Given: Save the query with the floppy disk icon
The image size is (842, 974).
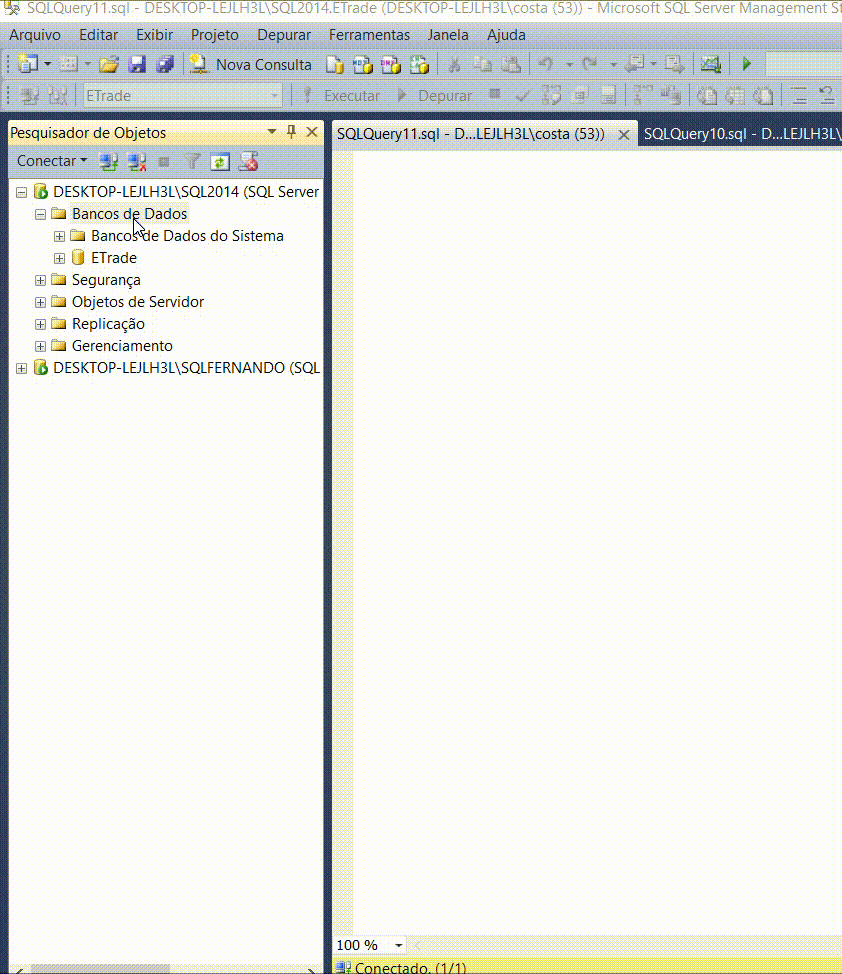Looking at the screenshot, I should click(x=137, y=64).
